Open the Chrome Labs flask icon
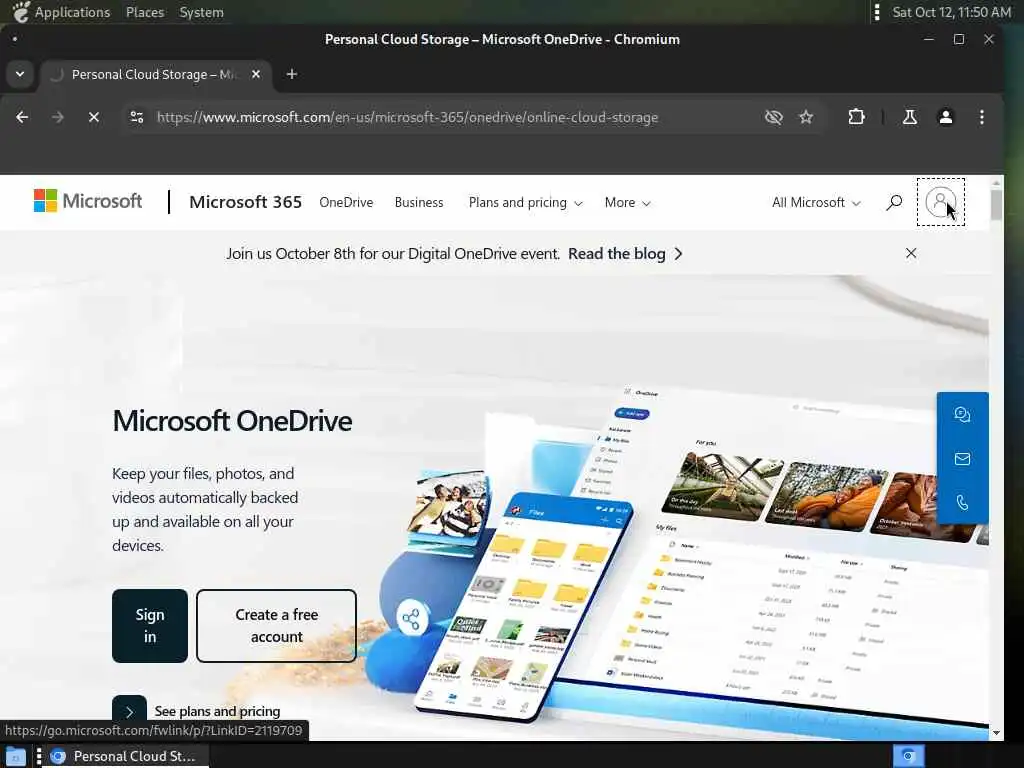Viewport: 1024px width, 768px height. [909, 117]
